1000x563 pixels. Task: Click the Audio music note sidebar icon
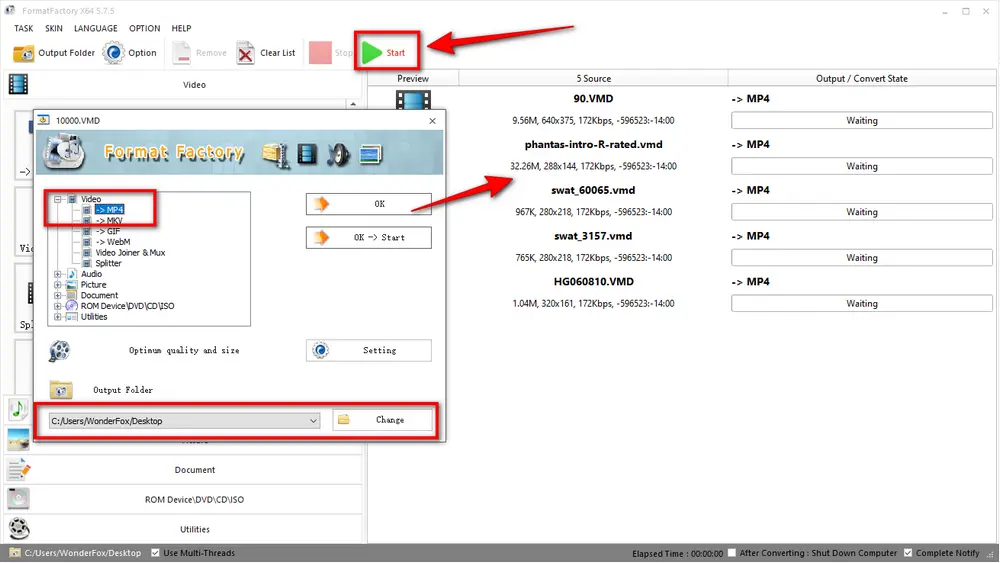click(18, 409)
